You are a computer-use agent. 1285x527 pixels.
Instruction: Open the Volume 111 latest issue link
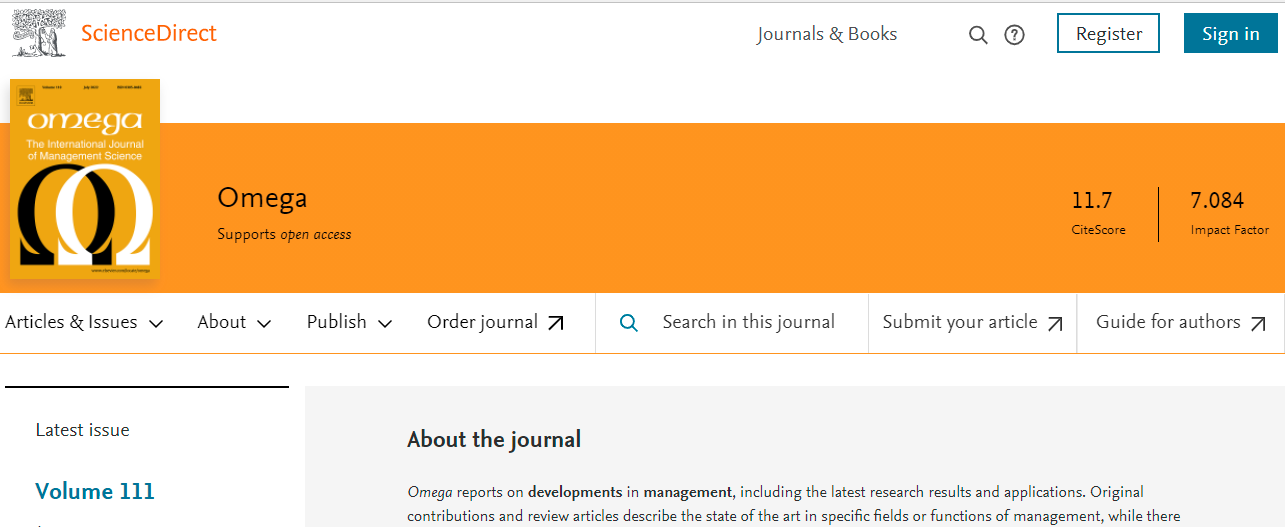(x=95, y=491)
